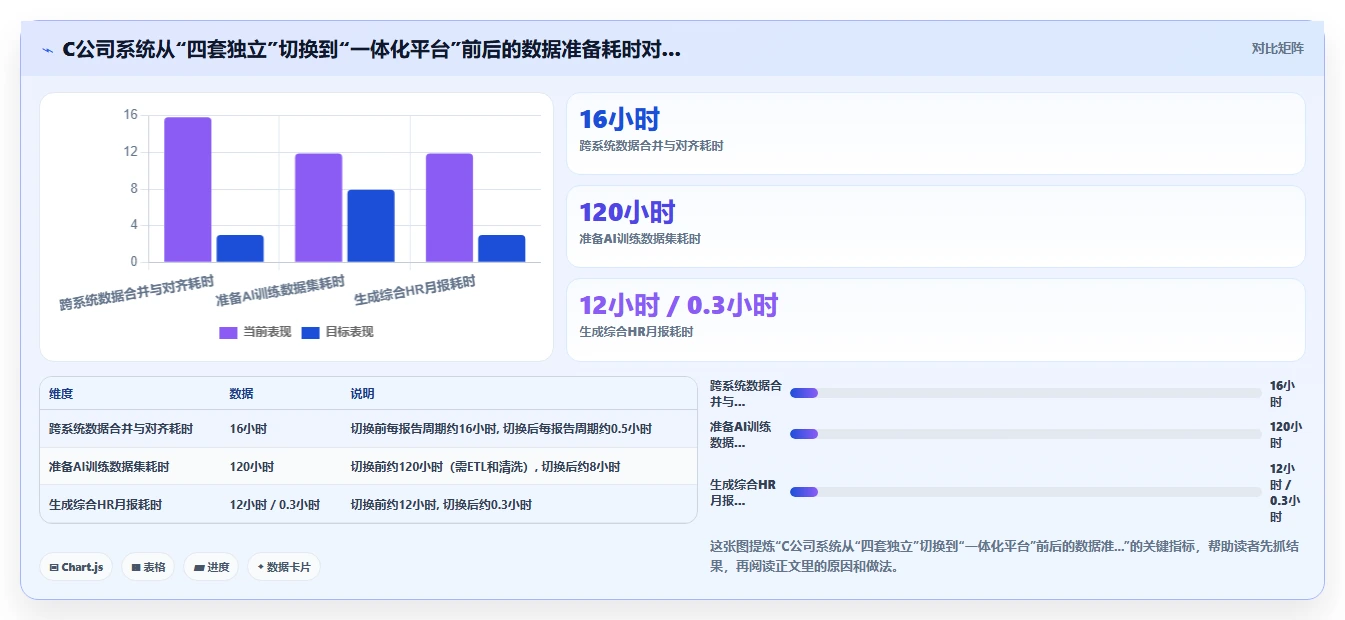The width and height of the screenshot is (1345, 620).
Task: Click the 说明 column header
Action: (362, 394)
